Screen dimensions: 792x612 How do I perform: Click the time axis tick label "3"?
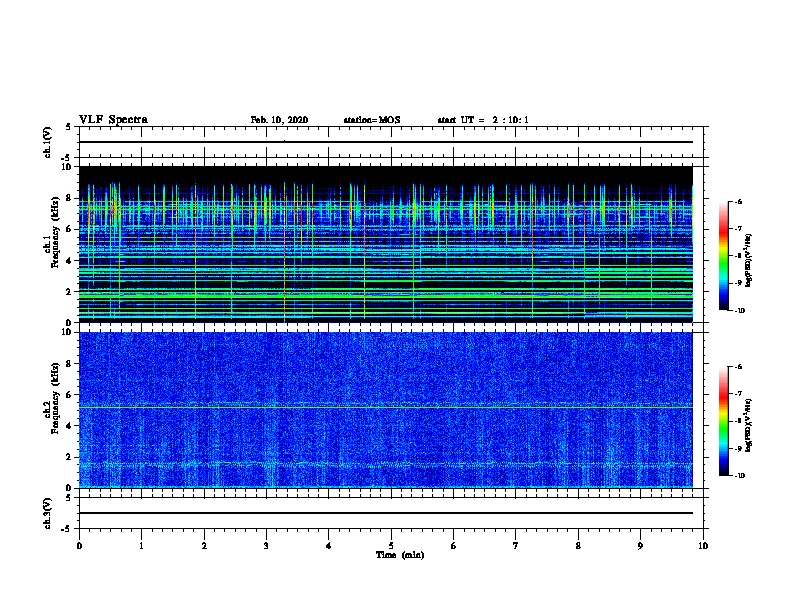[x=266, y=546]
